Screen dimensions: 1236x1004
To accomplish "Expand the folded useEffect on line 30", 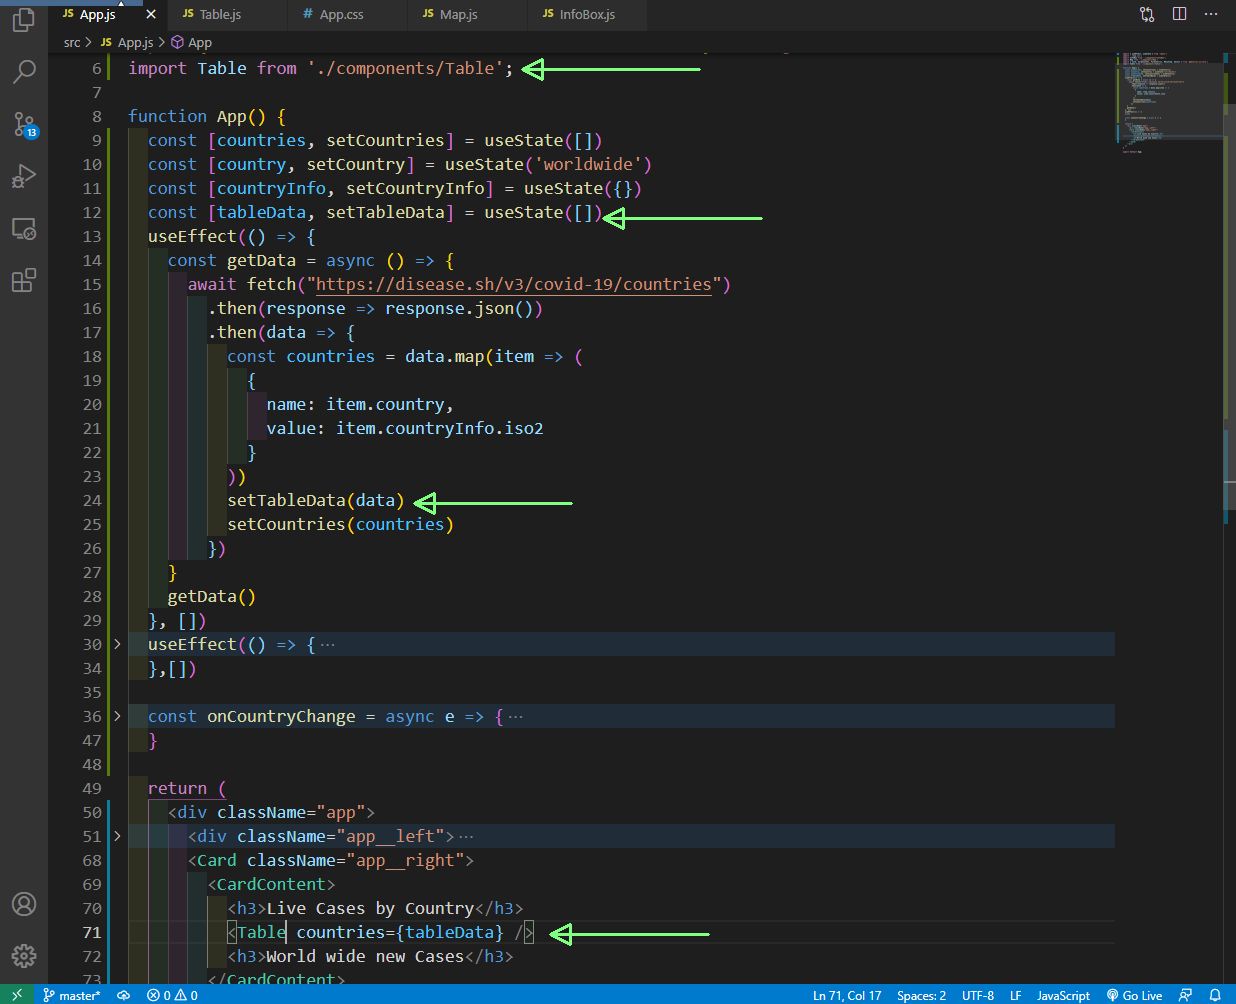I will coord(117,644).
